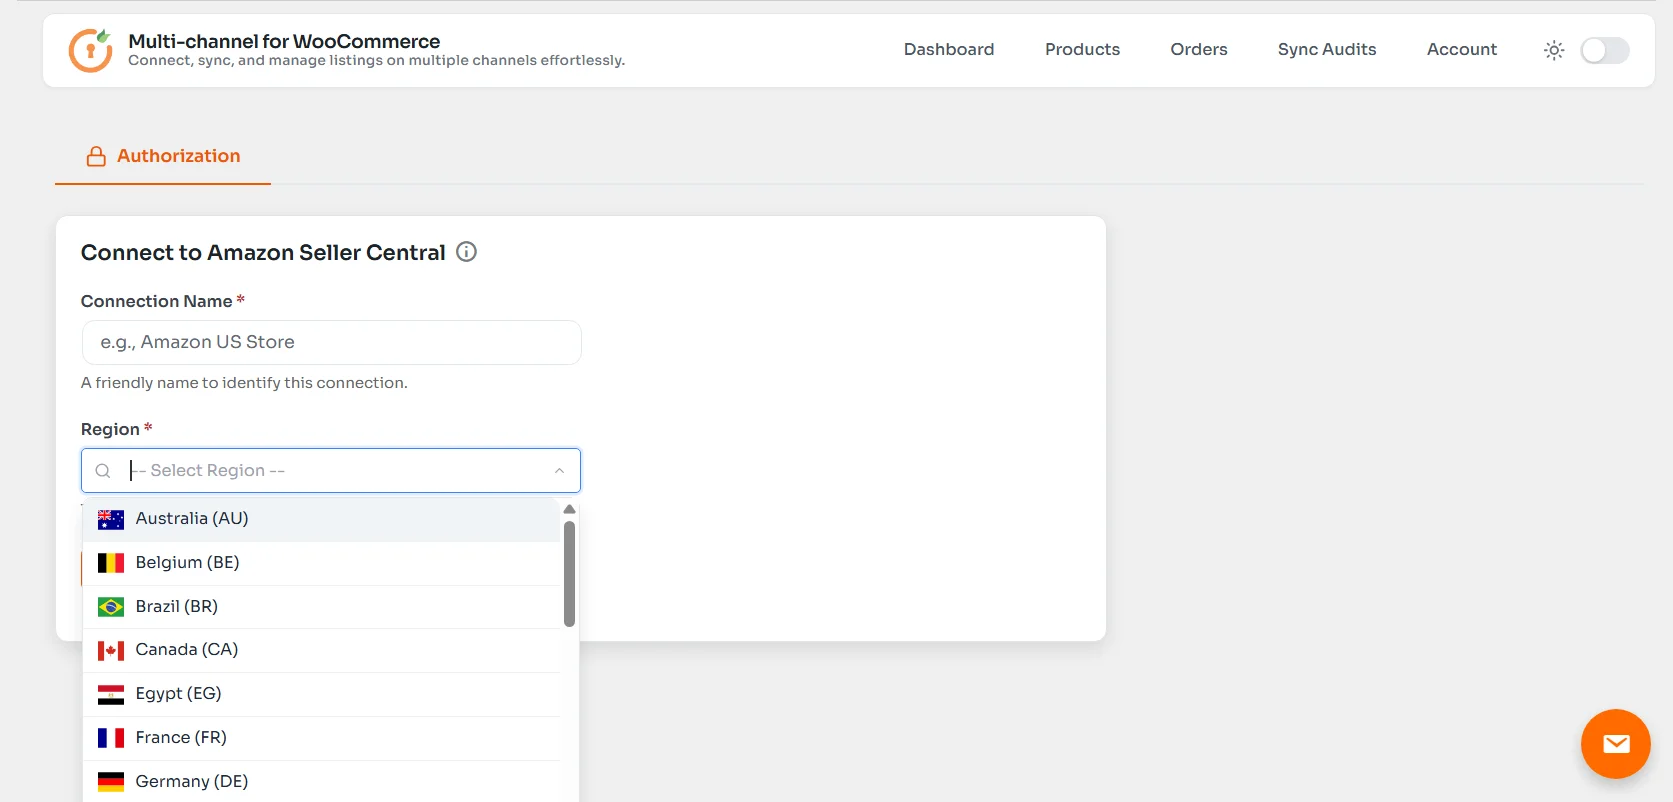This screenshot has height=802, width=1673.
Task: Open the Products menu
Action: click(x=1082, y=49)
